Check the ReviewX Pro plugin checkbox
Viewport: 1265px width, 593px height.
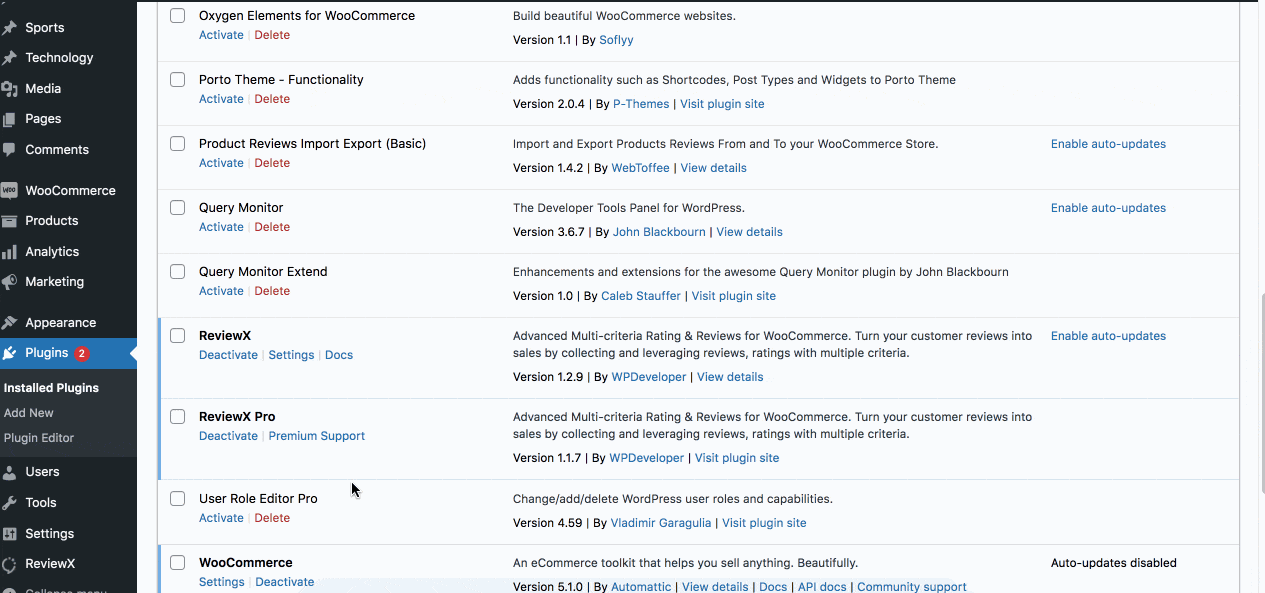point(178,417)
